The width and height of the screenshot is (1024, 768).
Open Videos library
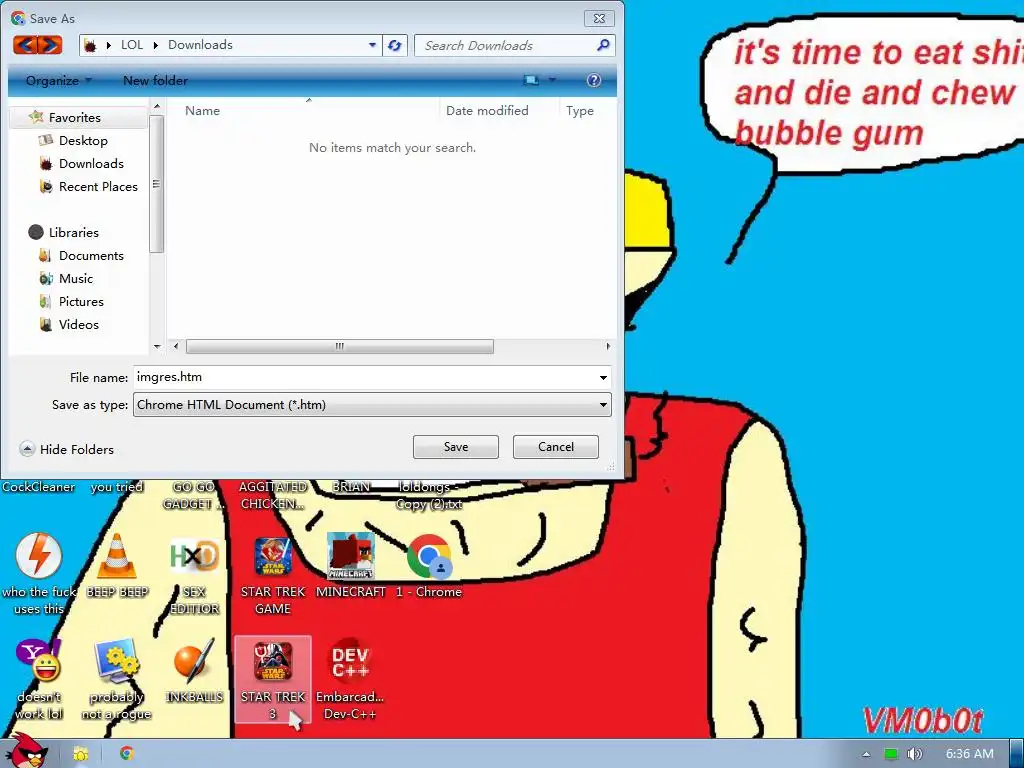point(78,324)
